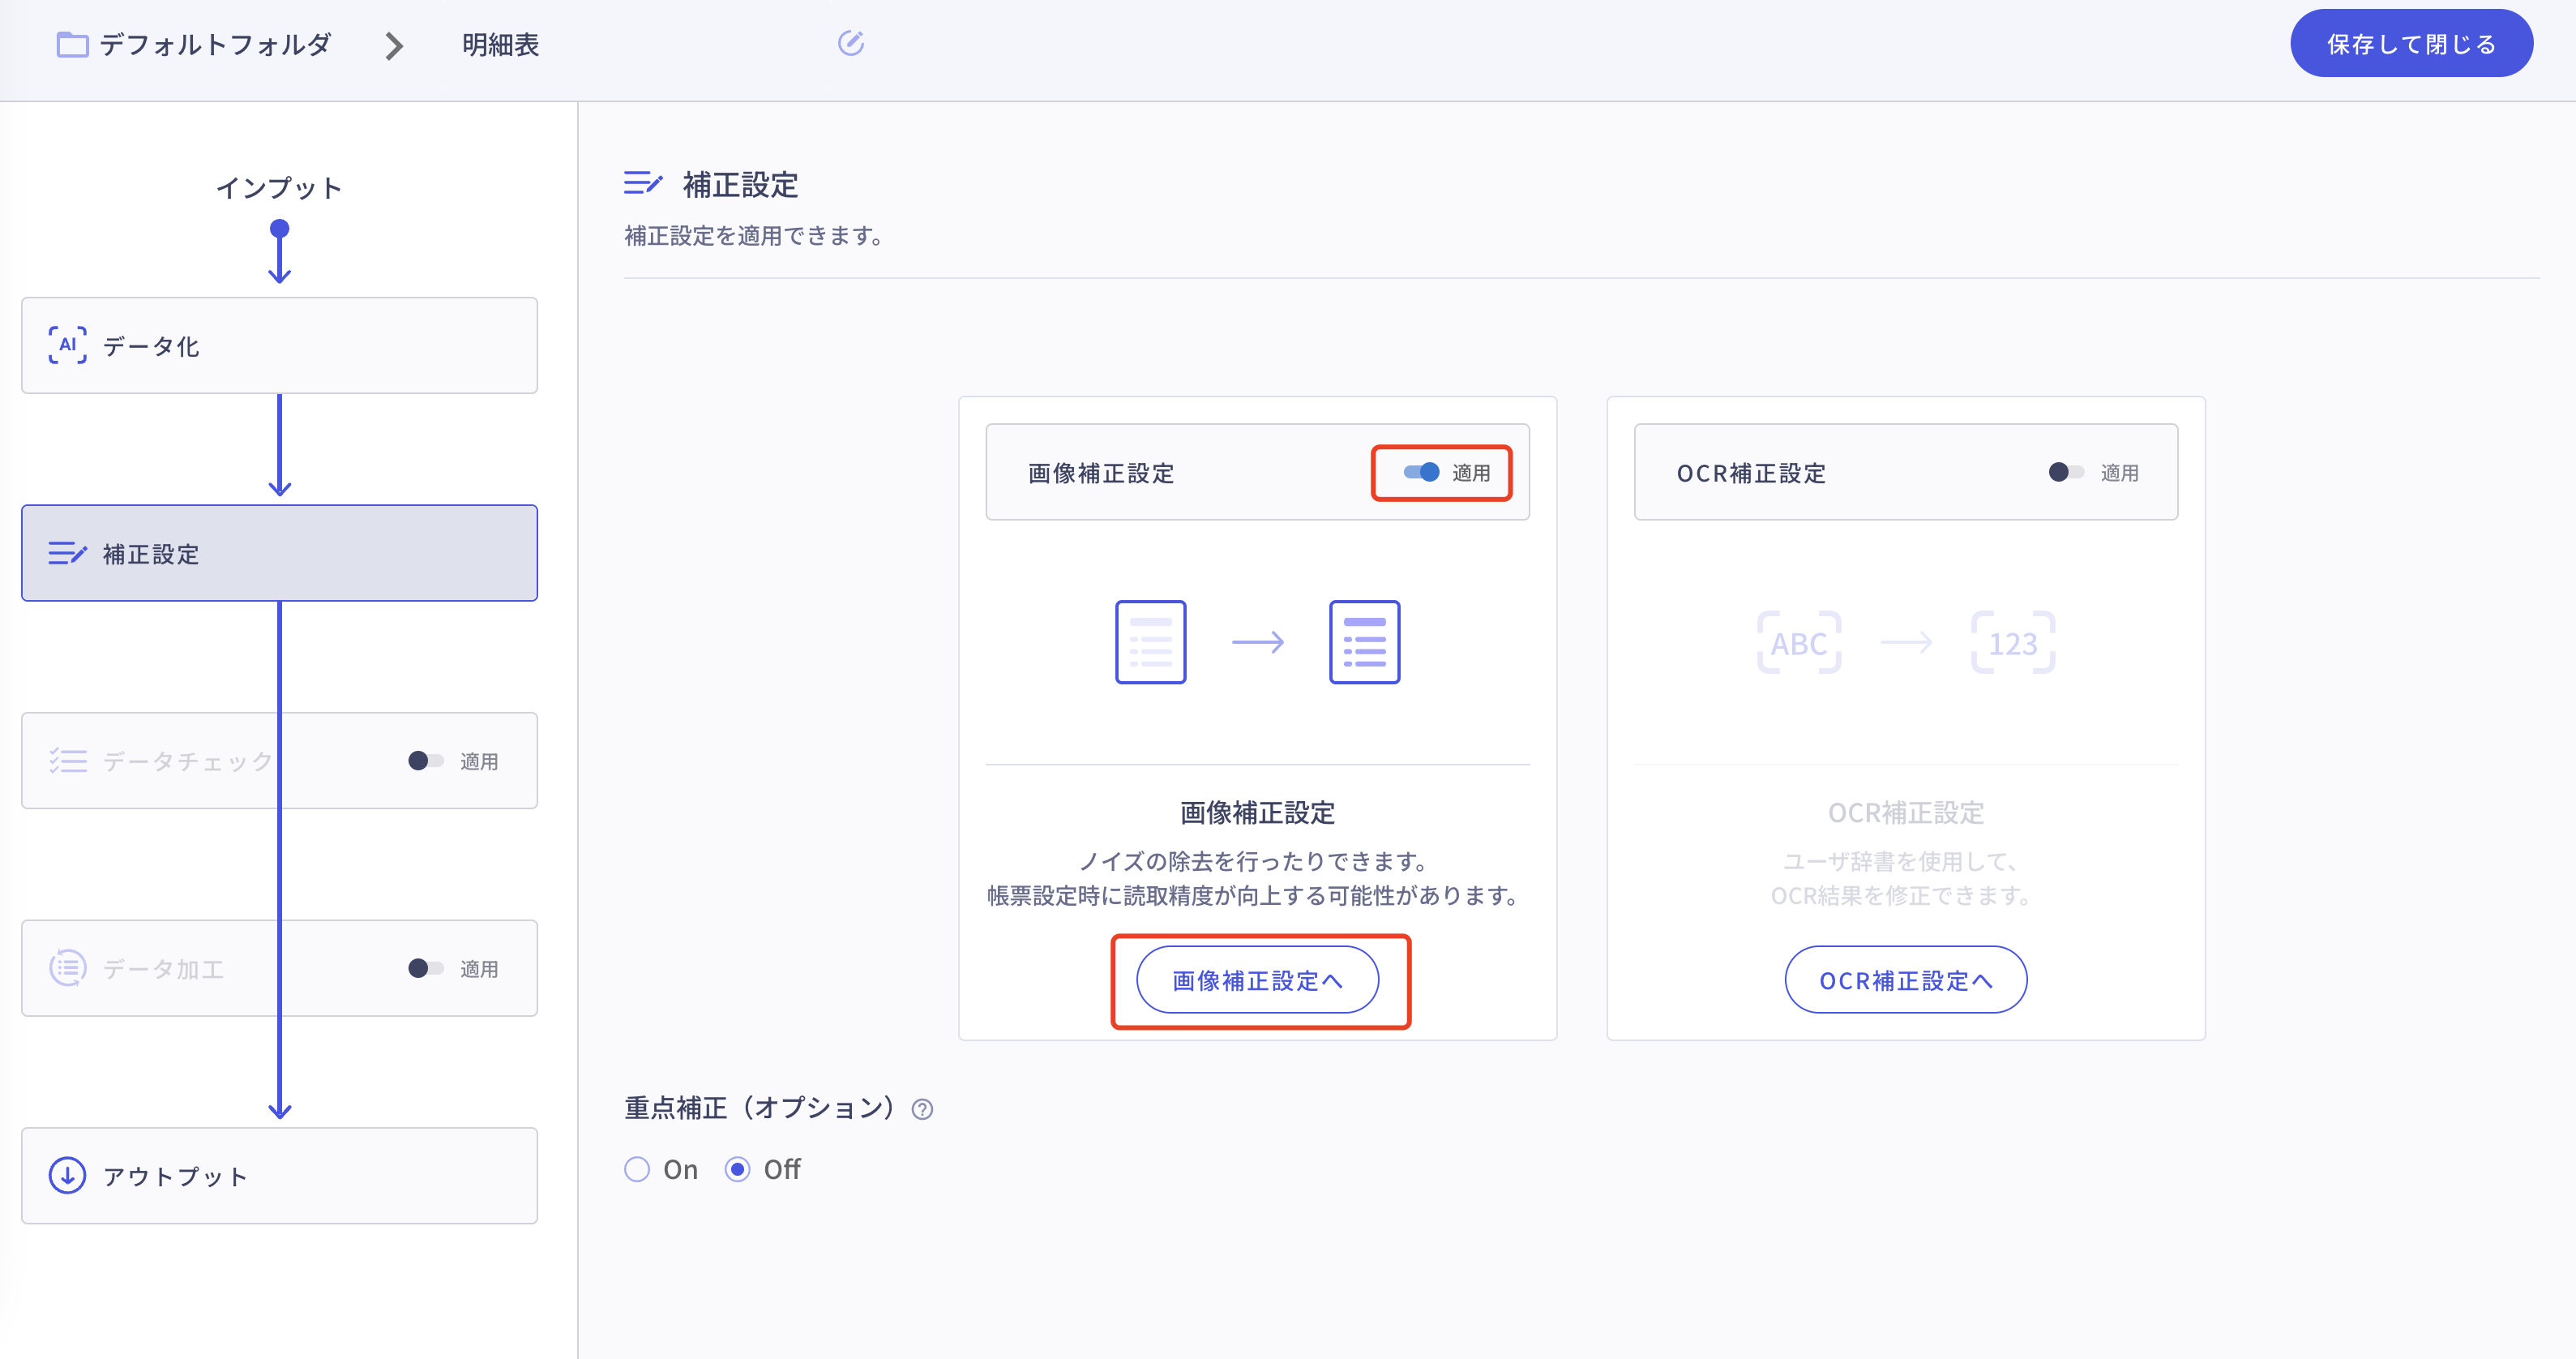Click the 重点補正 help question icon
This screenshot has height=1359, width=2576.
pos(923,1109)
